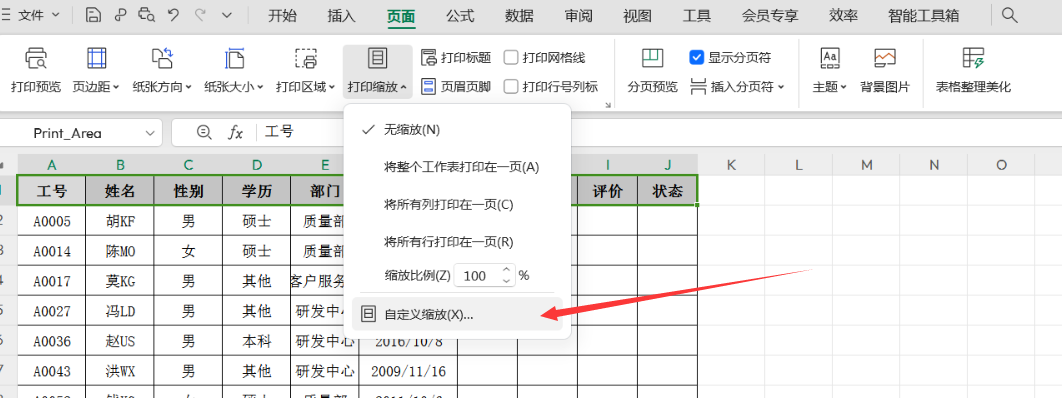Viewport: 1062px width, 398px height.
Task: Click the Save icon in quick toolbar
Action: click(94, 15)
